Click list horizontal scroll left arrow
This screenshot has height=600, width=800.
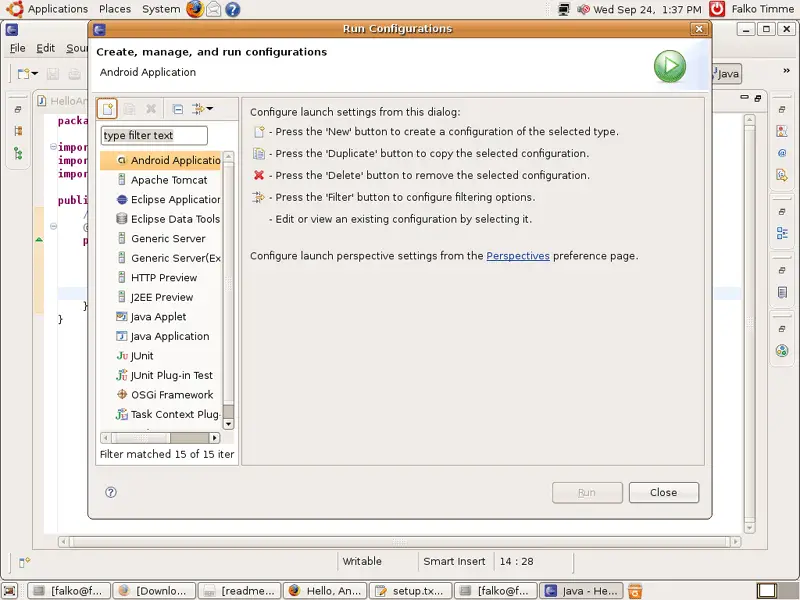click(x=106, y=438)
